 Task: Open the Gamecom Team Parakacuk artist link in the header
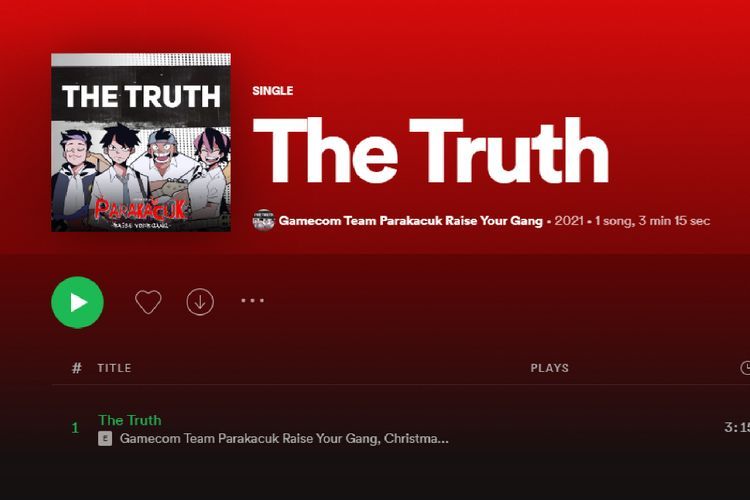[411, 221]
